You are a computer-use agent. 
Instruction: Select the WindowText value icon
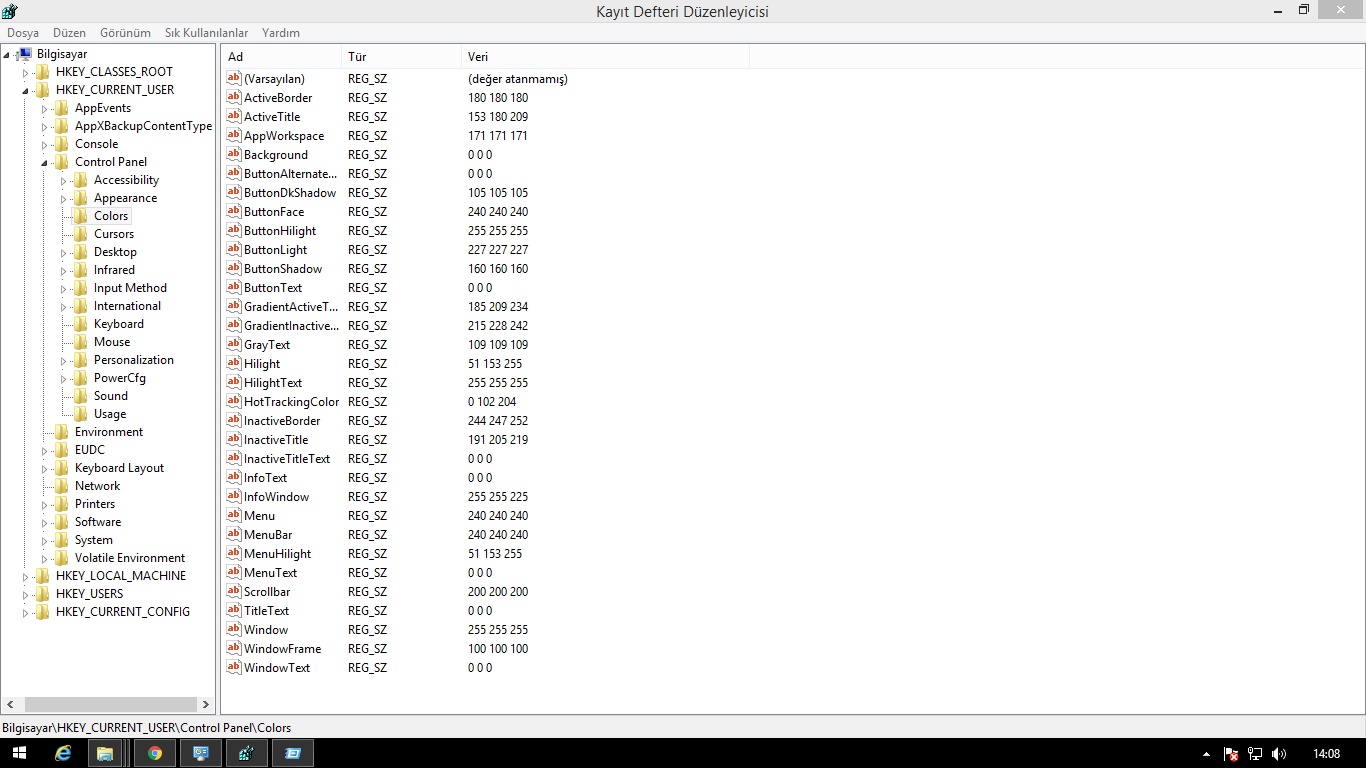pos(234,668)
